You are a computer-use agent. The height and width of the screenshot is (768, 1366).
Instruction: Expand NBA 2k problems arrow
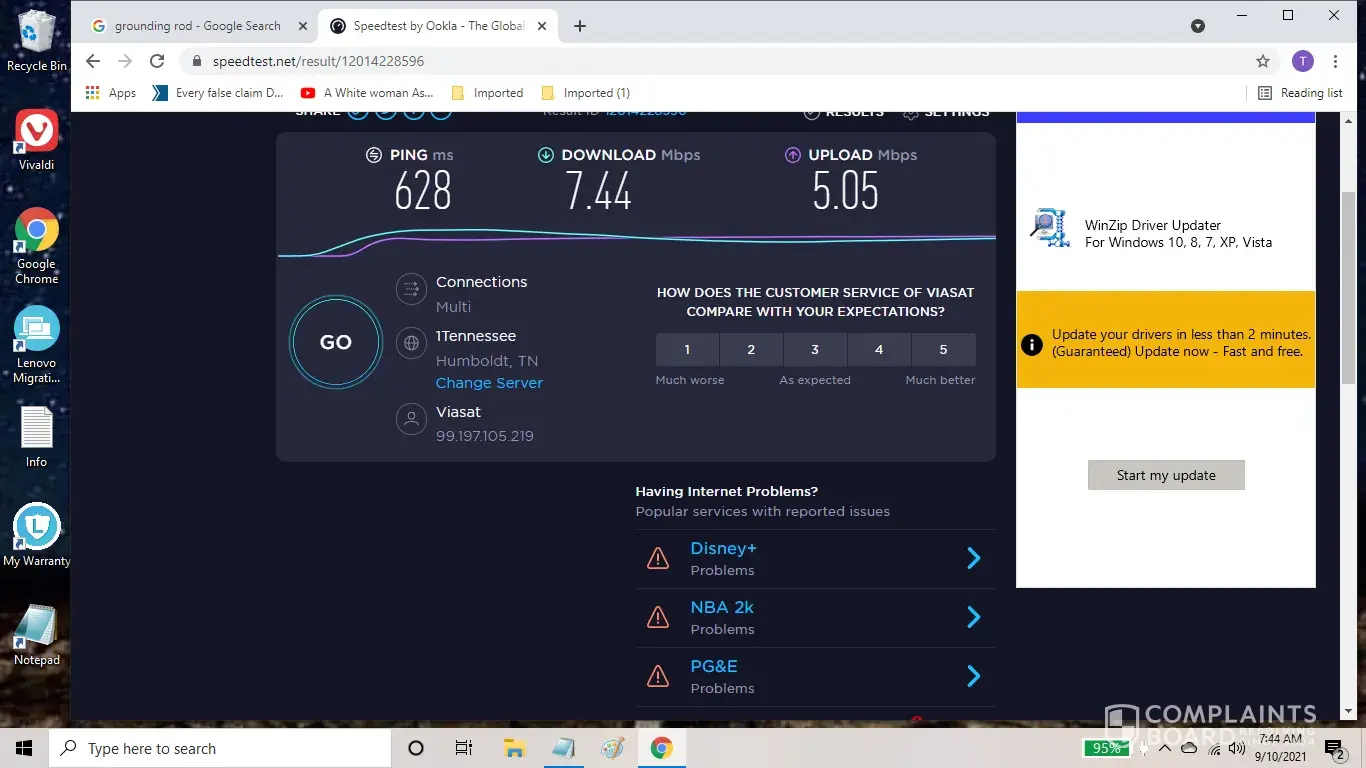[973, 617]
